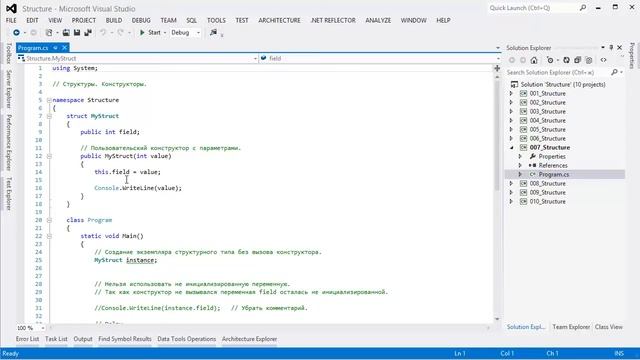Click the Quick Launch search icon

pyautogui.click(x=583, y=8)
